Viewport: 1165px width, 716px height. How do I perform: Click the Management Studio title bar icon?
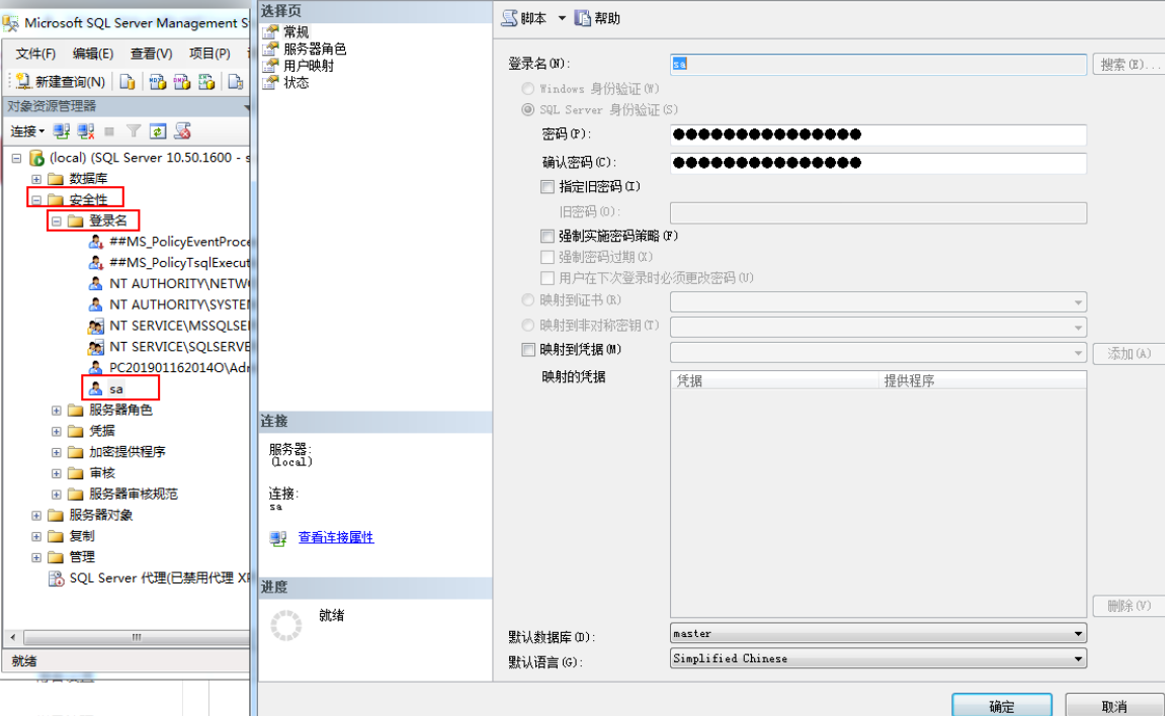pyautogui.click(x=10, y=23)
